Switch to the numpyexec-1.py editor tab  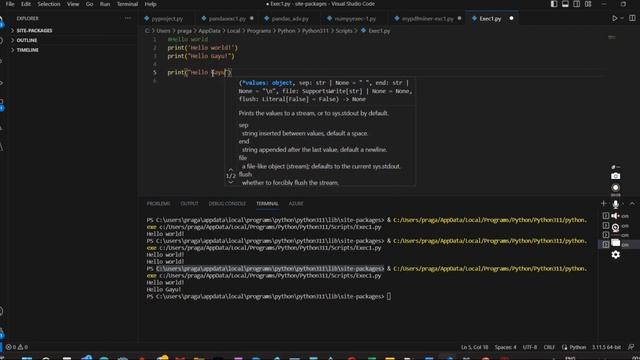coord(355,19)
